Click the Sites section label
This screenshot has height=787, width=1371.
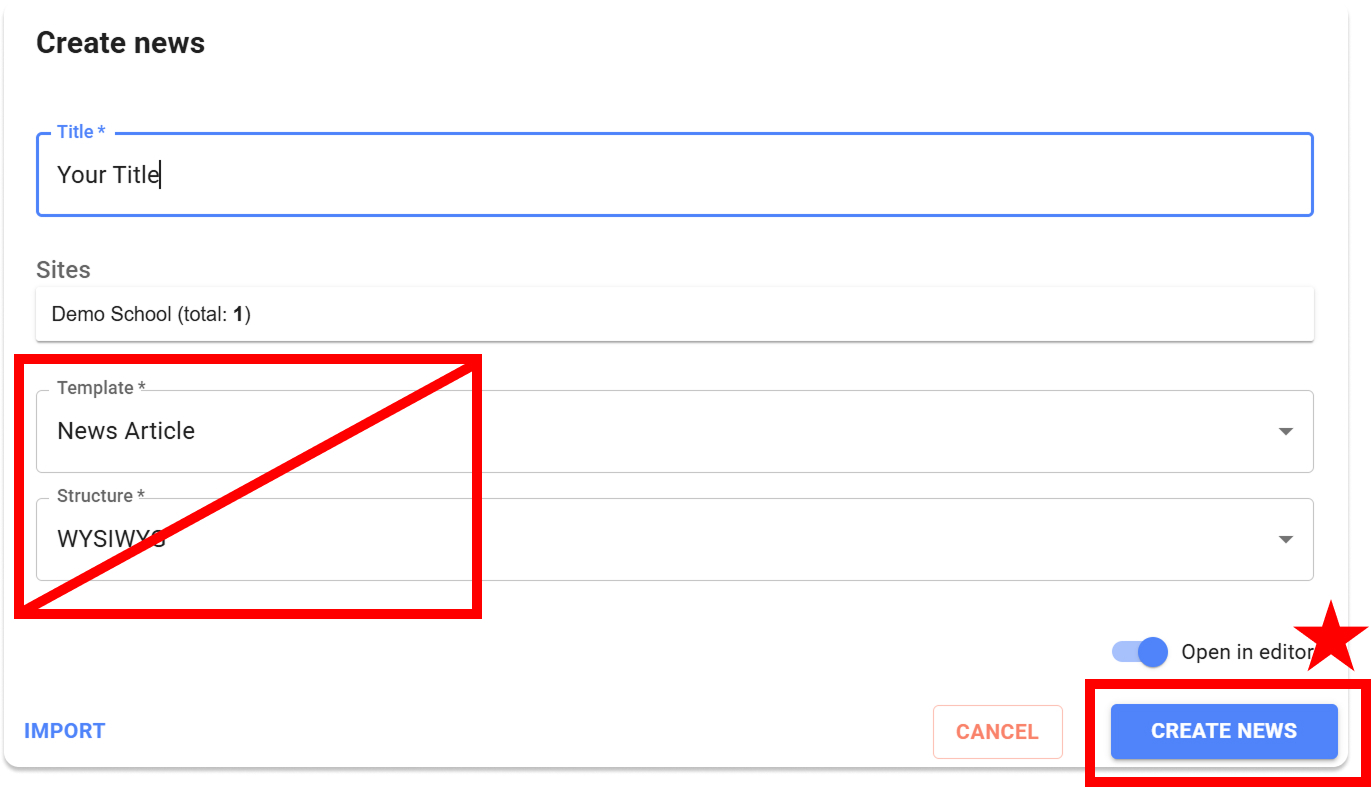(x=63, y=270)
